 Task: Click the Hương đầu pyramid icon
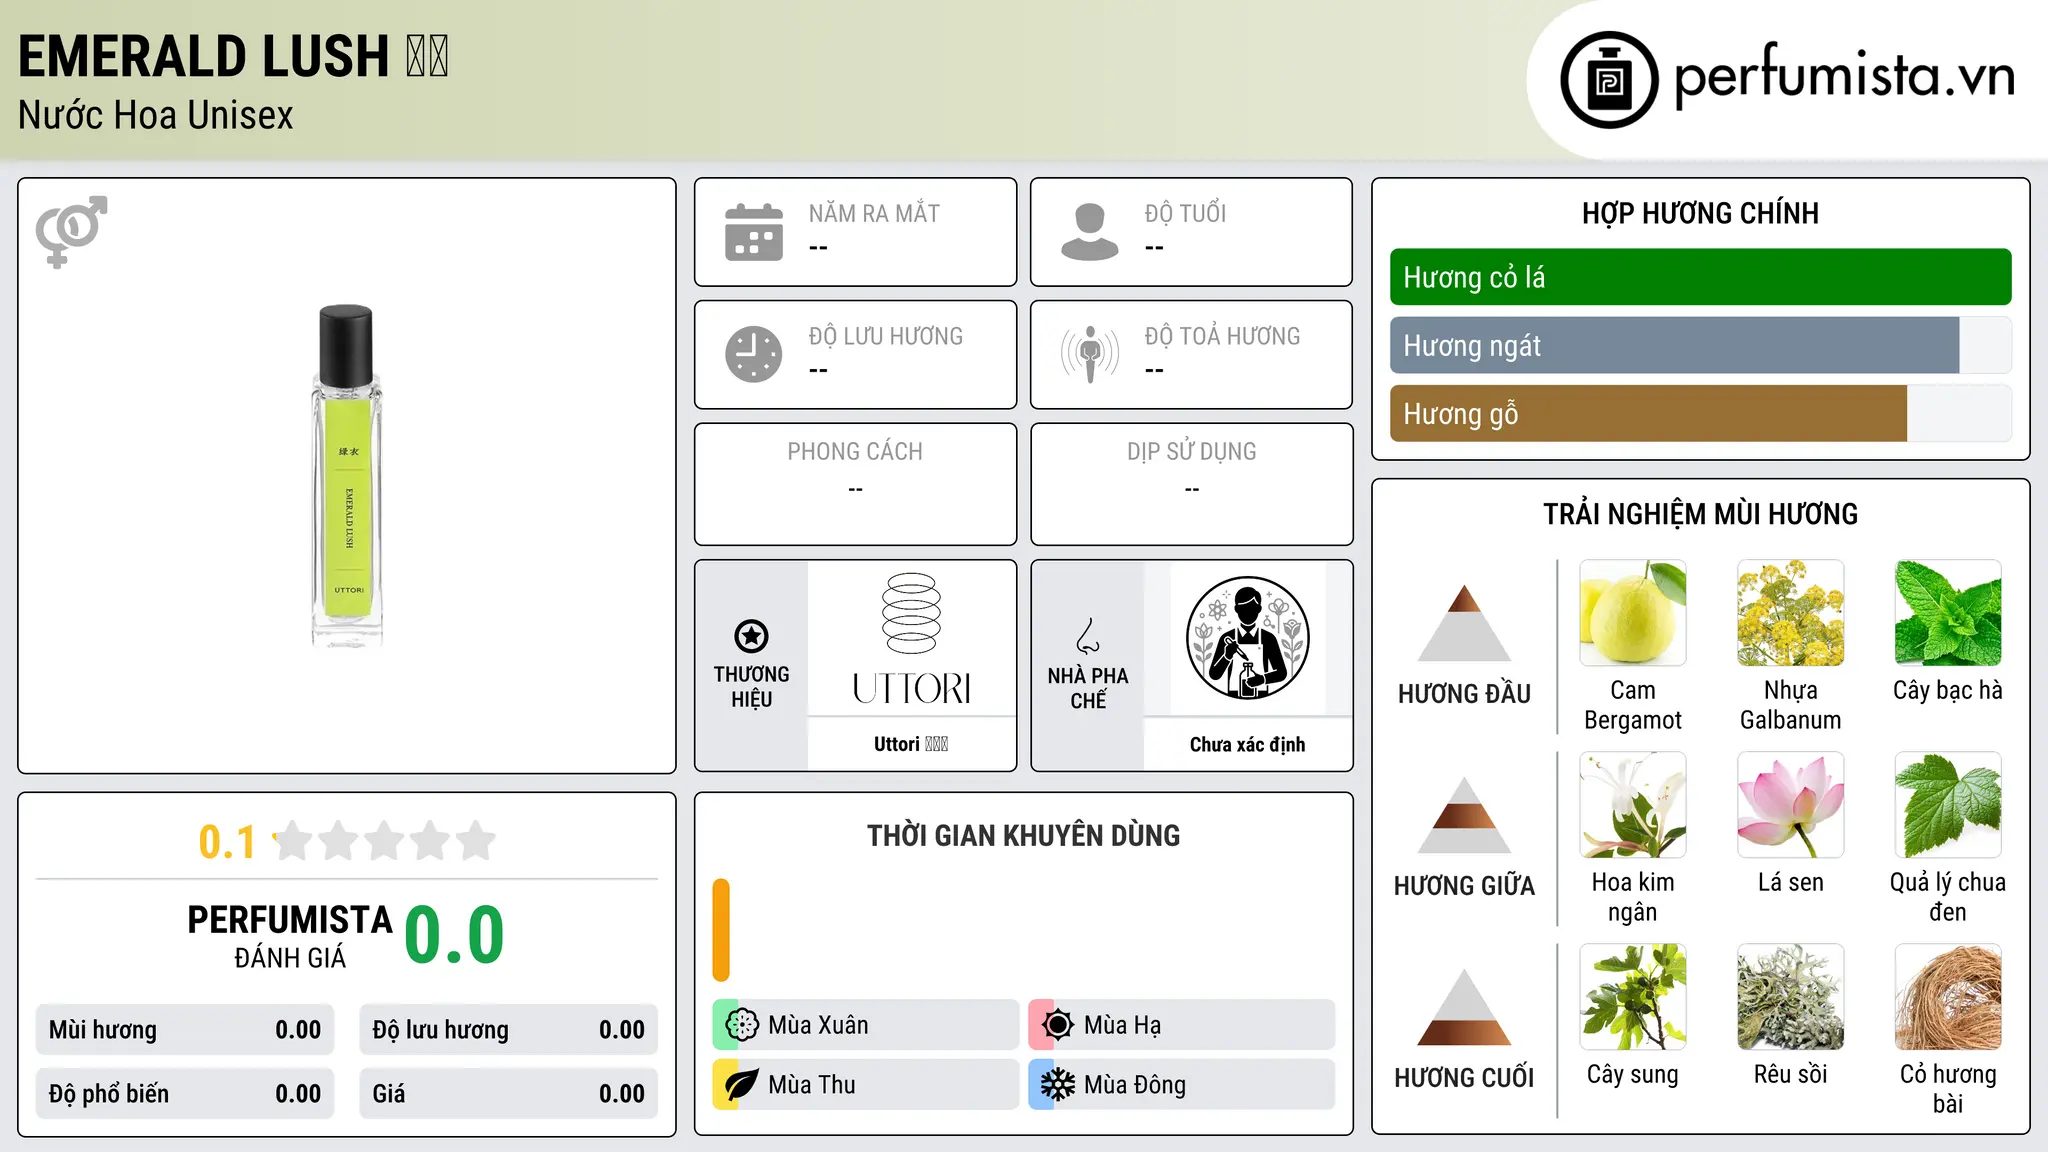(x=1464, y=623)
